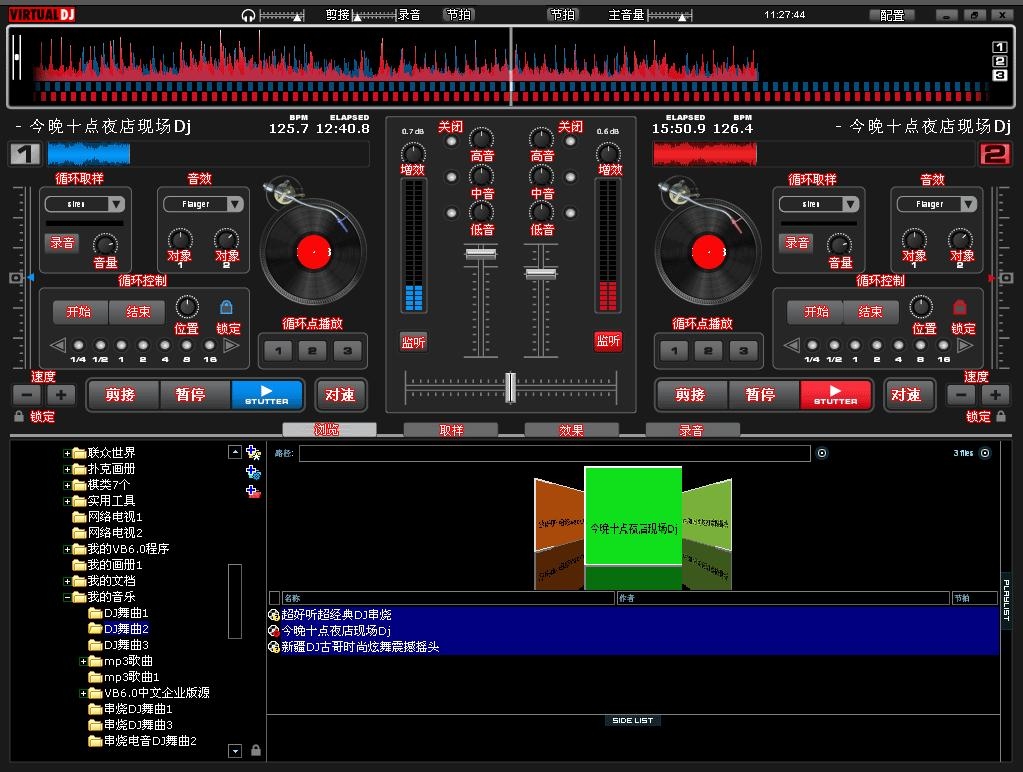
Task: Toggle the left channel 中音 kill button
Action: pos(451,177)
